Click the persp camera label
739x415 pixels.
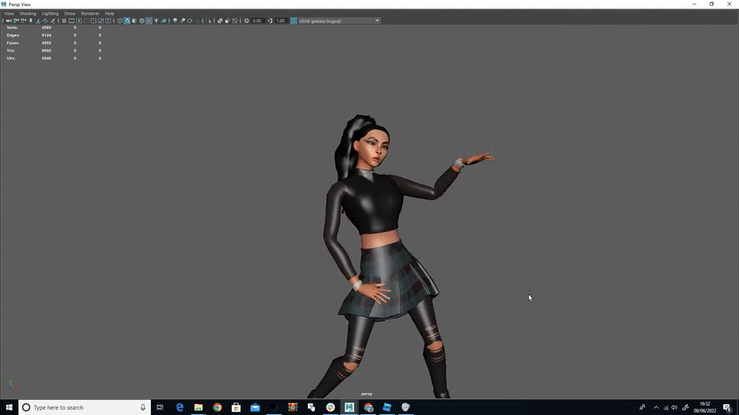367,394
